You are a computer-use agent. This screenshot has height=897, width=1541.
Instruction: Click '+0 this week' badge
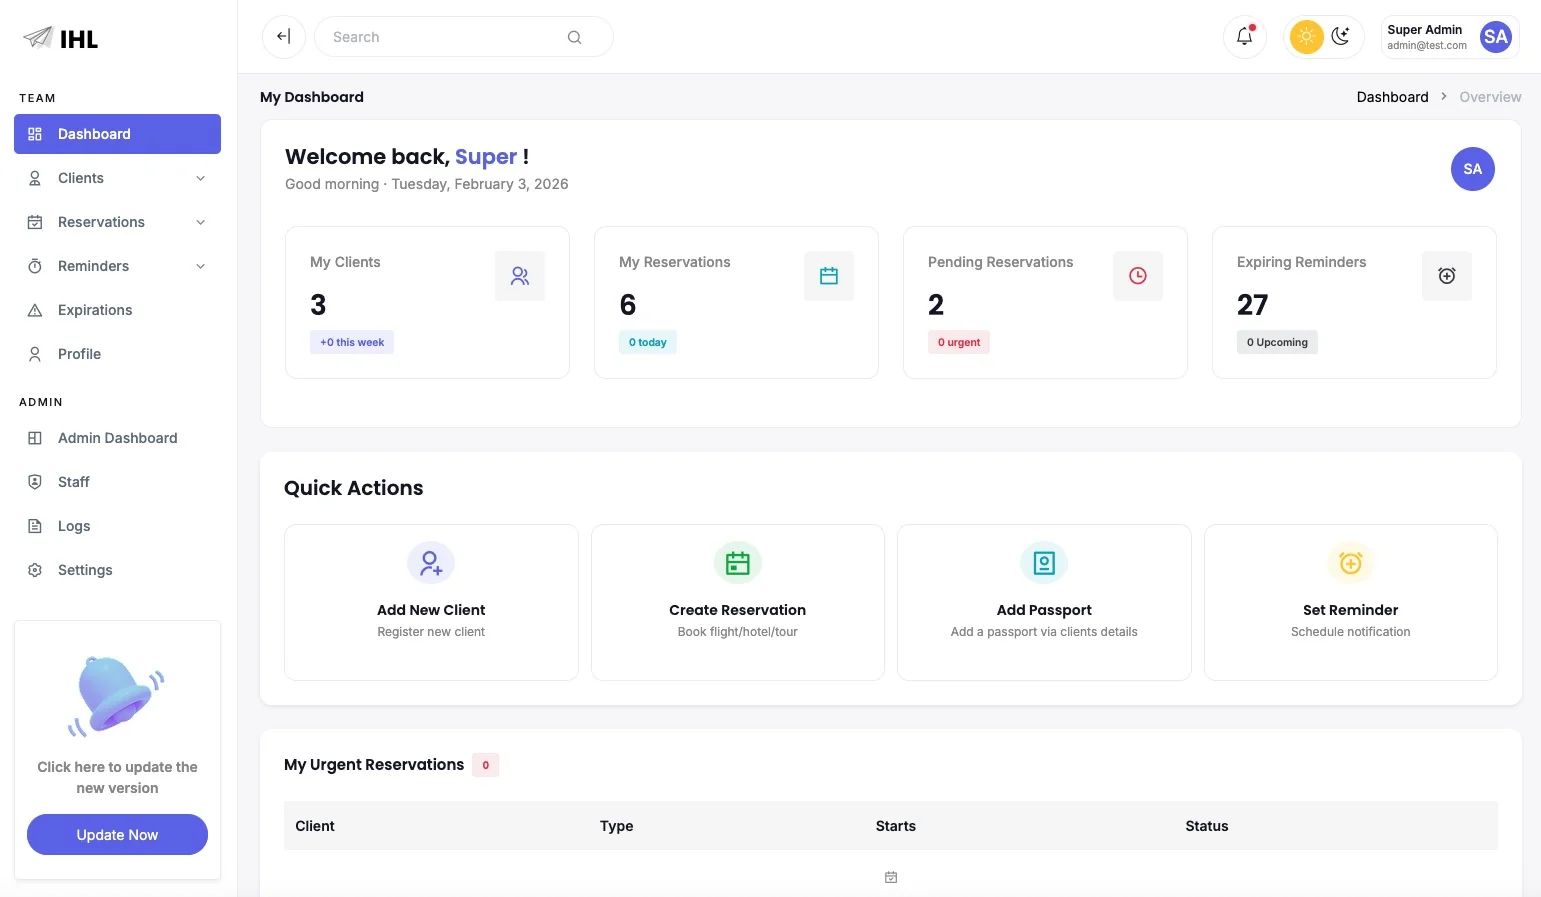352,342
